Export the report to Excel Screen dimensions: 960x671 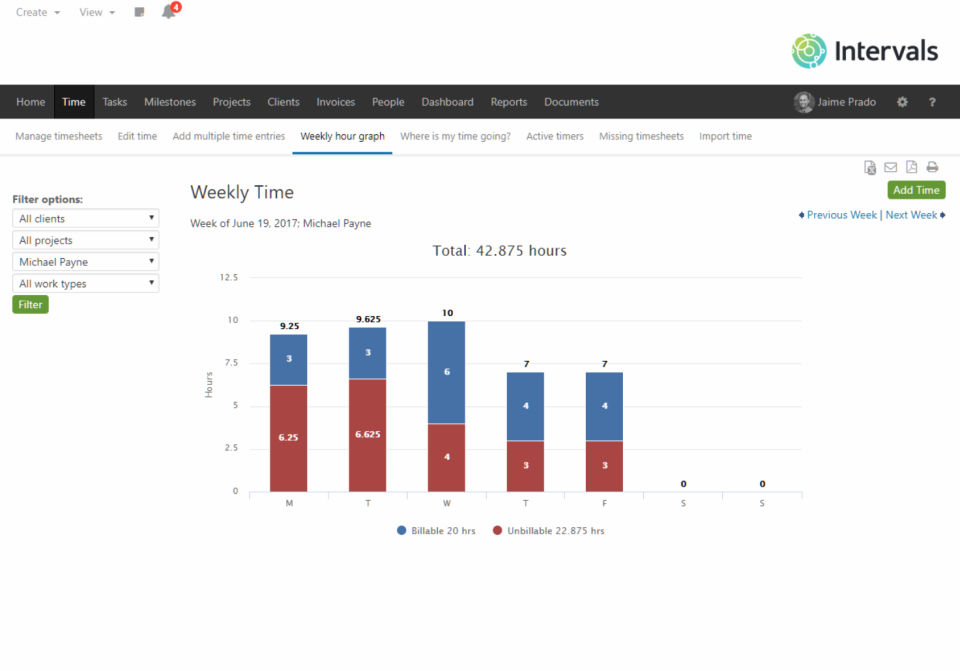[870, 168]
